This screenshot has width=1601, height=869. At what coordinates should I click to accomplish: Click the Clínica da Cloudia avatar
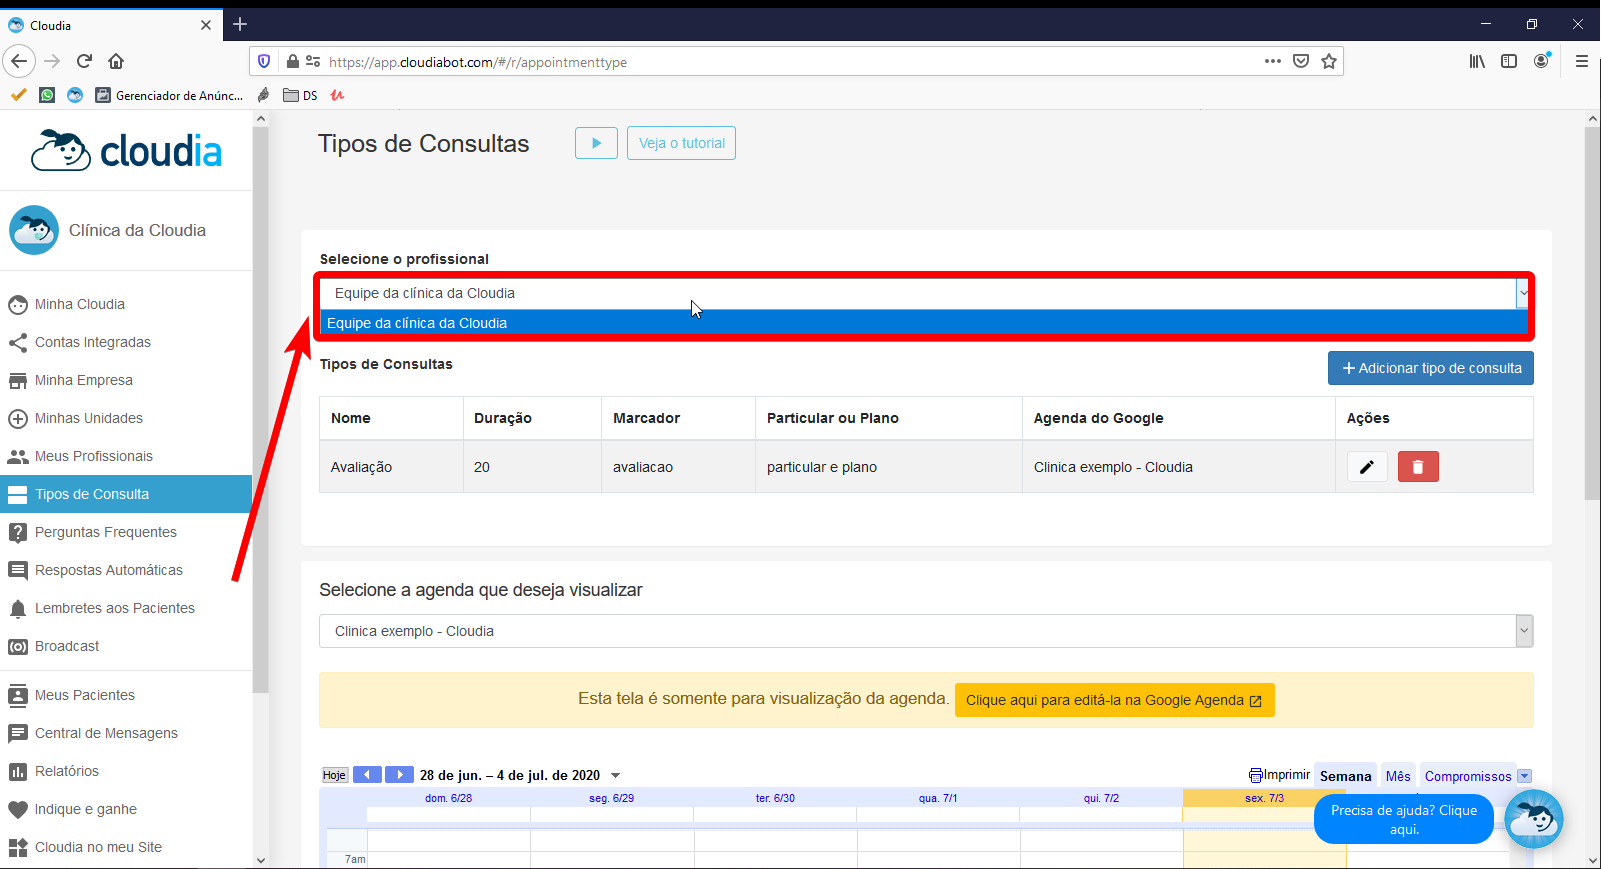(x=34, y=230)
